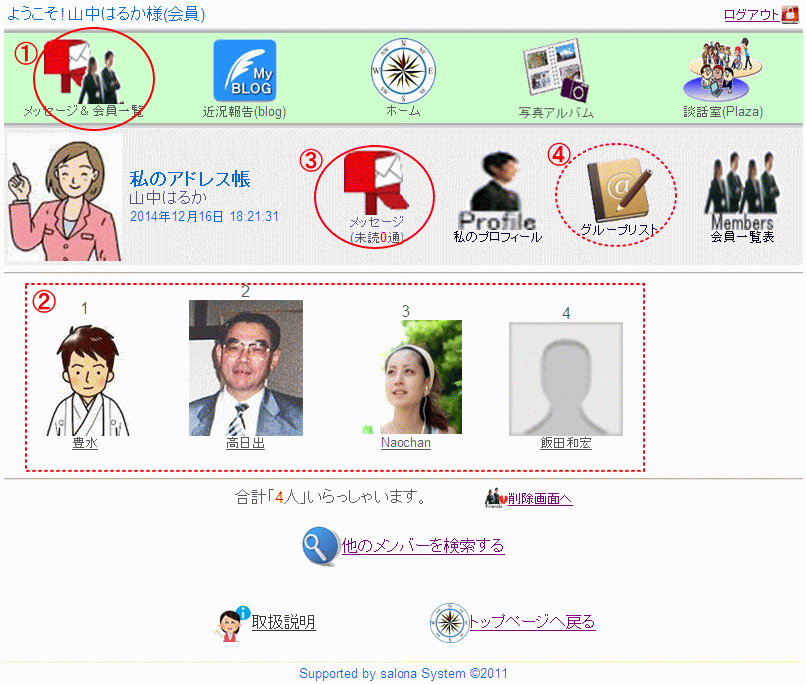This screenshot has height=684, width=806.
Task: Open the 削除画面へ link
Action: point(539,499)
